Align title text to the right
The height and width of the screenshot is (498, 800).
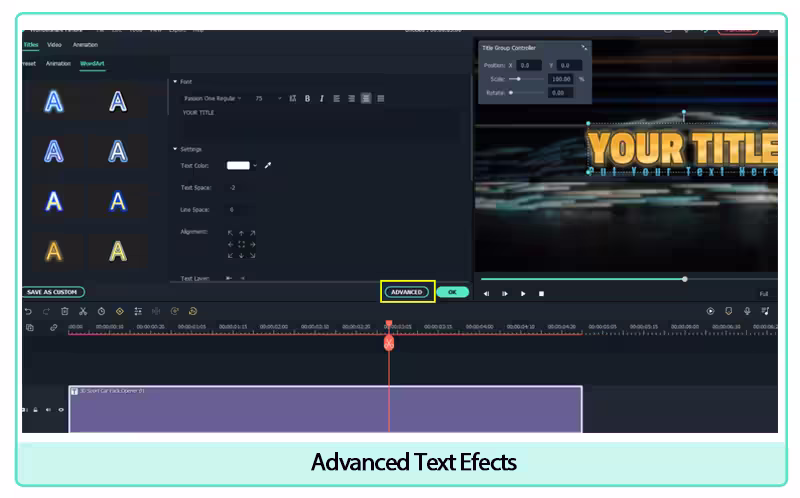click(351, 98)
